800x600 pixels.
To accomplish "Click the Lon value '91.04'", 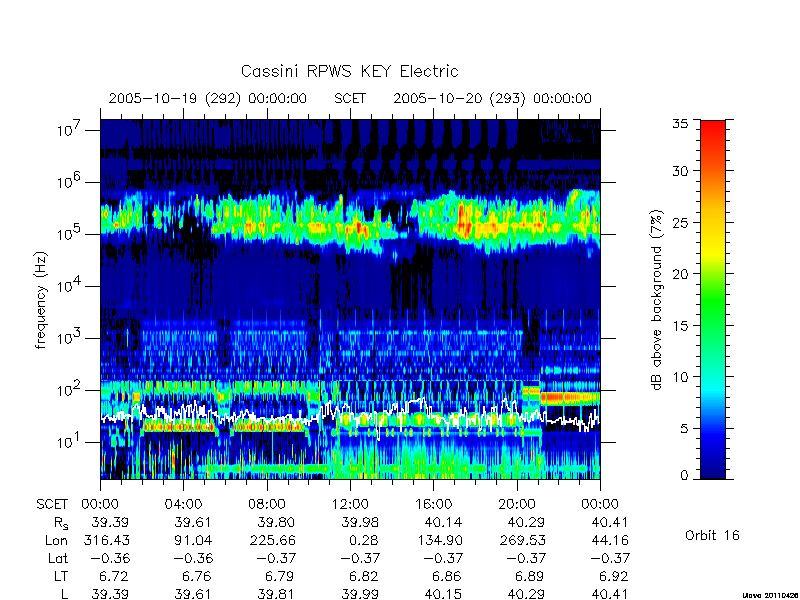I will pyautogui.click(x=192, y=540).
